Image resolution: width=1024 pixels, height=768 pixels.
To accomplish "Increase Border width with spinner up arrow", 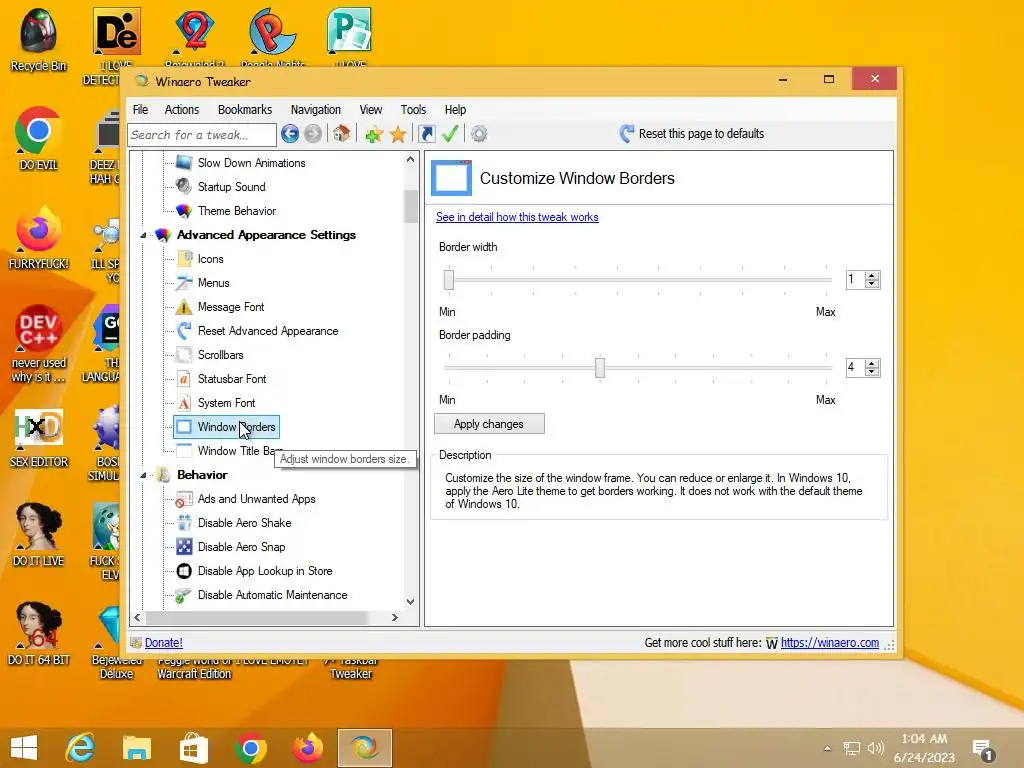I will (x=872, y=276).
